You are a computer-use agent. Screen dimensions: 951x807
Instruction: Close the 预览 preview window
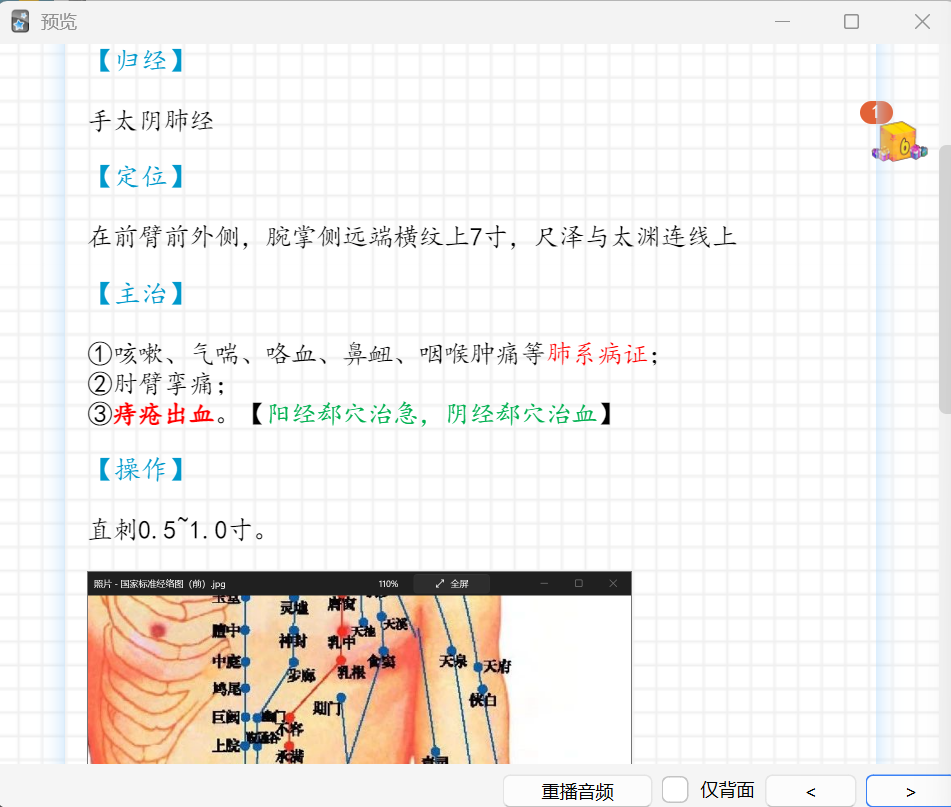point(922,22)
